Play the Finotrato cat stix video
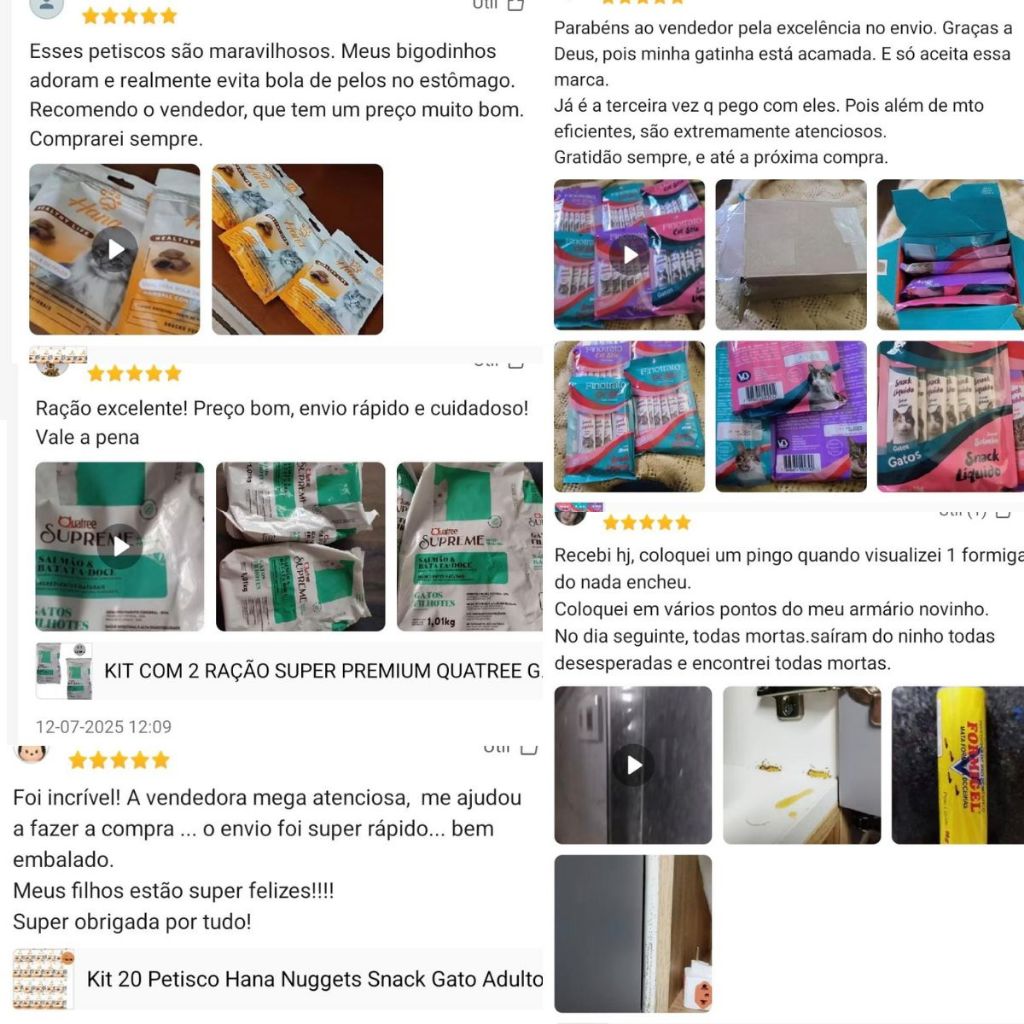1024x1024 pixels. 630,255
